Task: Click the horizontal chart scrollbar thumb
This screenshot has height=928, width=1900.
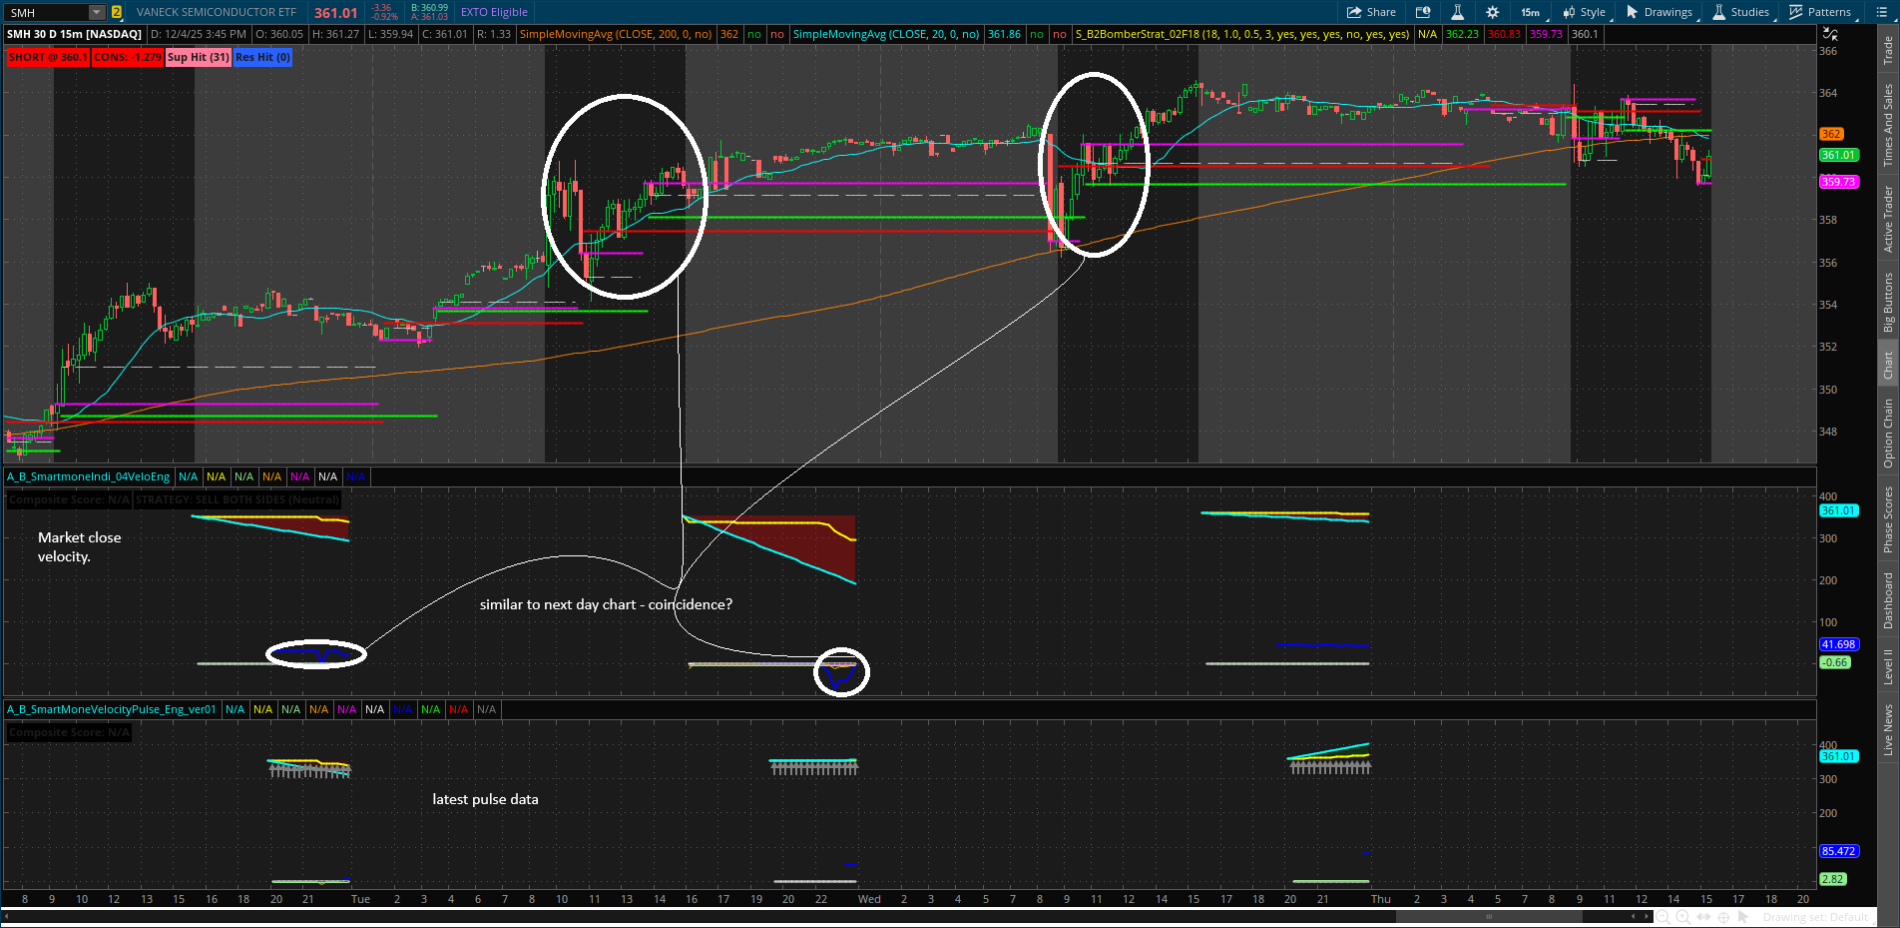Action: [x=1488, y=917]
